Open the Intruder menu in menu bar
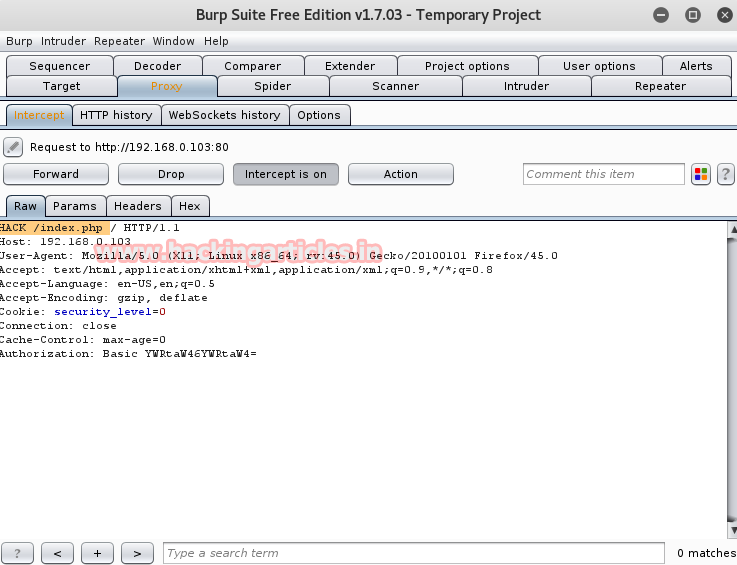This screenshot has width=737, height=565. tap(63, 41)
